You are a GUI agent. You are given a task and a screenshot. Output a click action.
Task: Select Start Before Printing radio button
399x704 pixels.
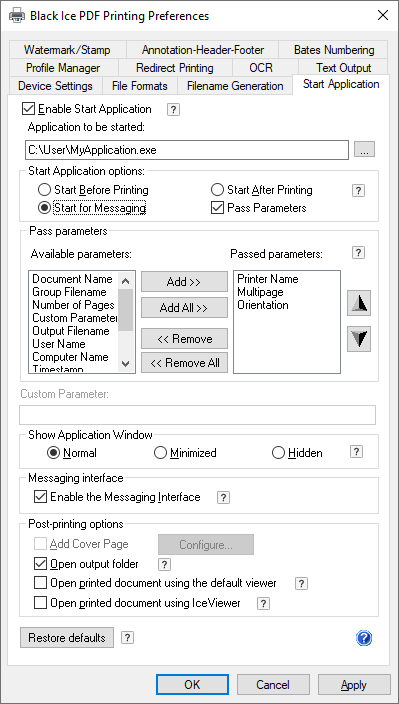coord(44,190)
